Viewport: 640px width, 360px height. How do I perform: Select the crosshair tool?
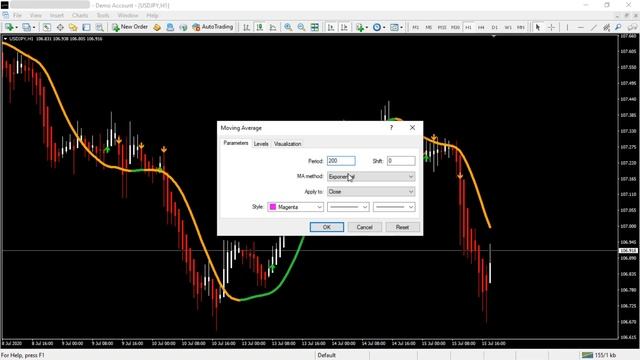[x=551, y=27]
